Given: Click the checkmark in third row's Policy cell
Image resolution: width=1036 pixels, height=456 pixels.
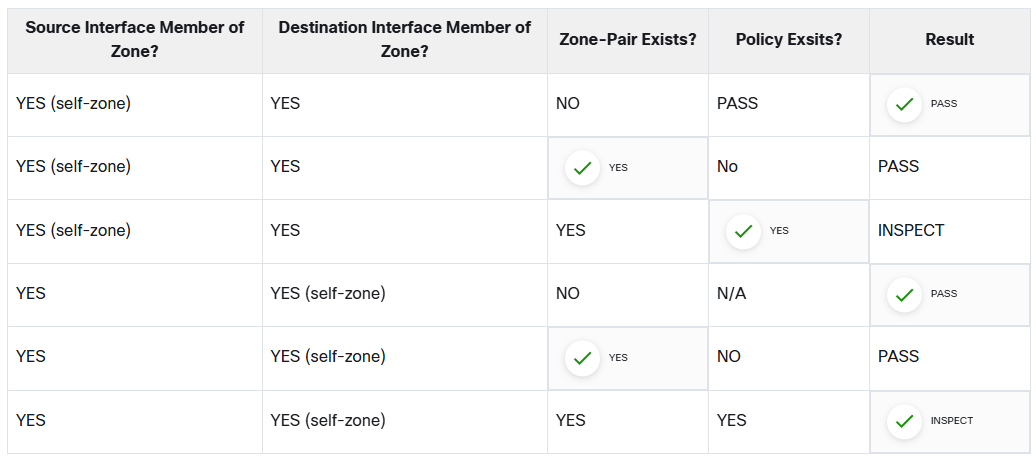Looking at the screenshot, I should point(743,231).
